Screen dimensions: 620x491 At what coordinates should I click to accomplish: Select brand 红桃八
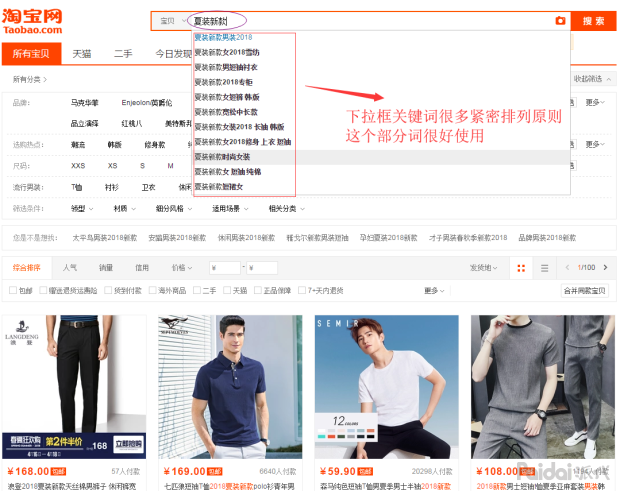pos(131,124)
